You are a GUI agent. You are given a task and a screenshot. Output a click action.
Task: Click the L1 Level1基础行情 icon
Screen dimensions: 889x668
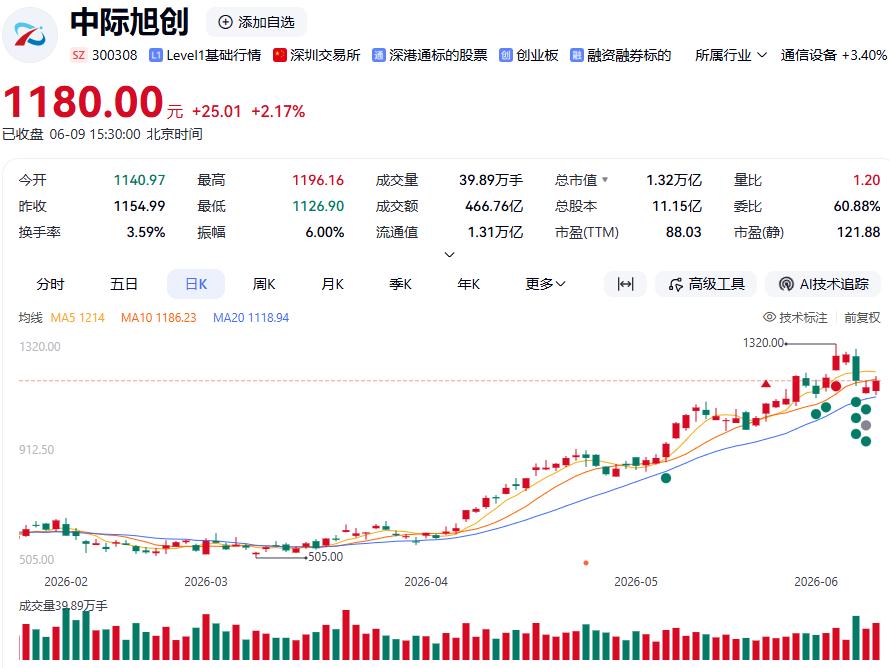(x=156, y=55)
